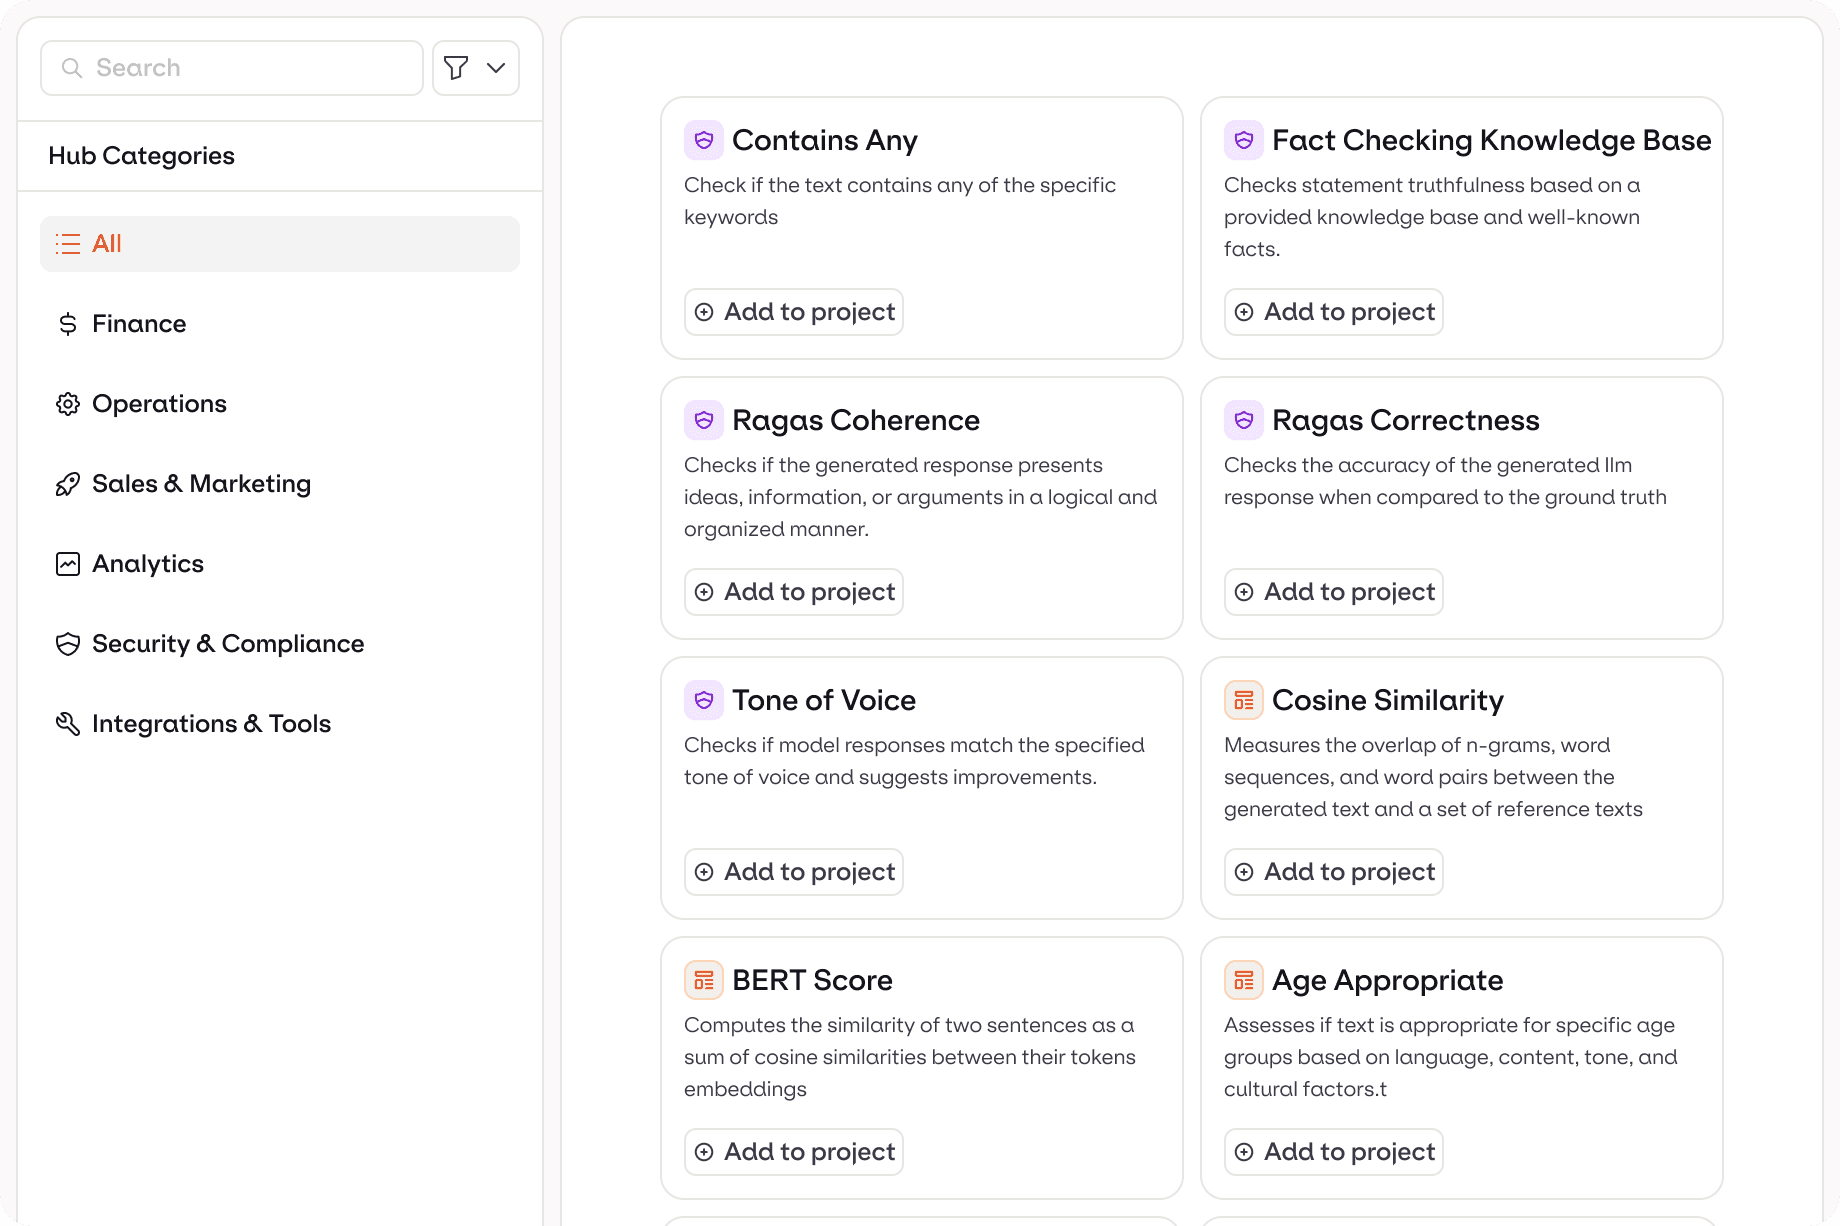Add Fact Checking Knowledge Base to project
This screenshot has height=1226, width=1840.
tap(1334, 312)
